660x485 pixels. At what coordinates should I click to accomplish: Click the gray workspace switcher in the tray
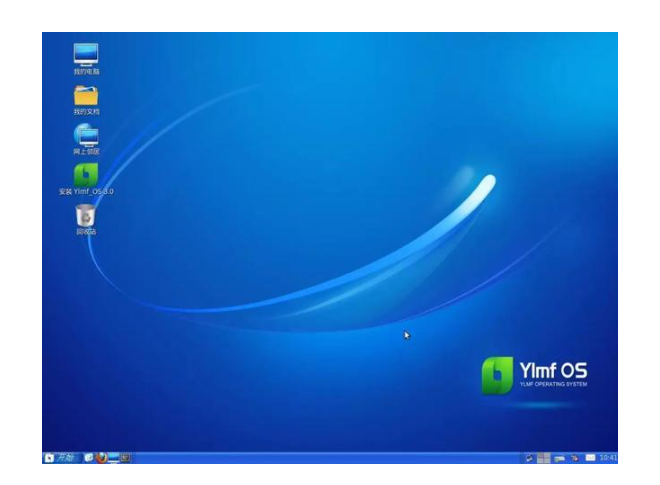tap(545, 457)
